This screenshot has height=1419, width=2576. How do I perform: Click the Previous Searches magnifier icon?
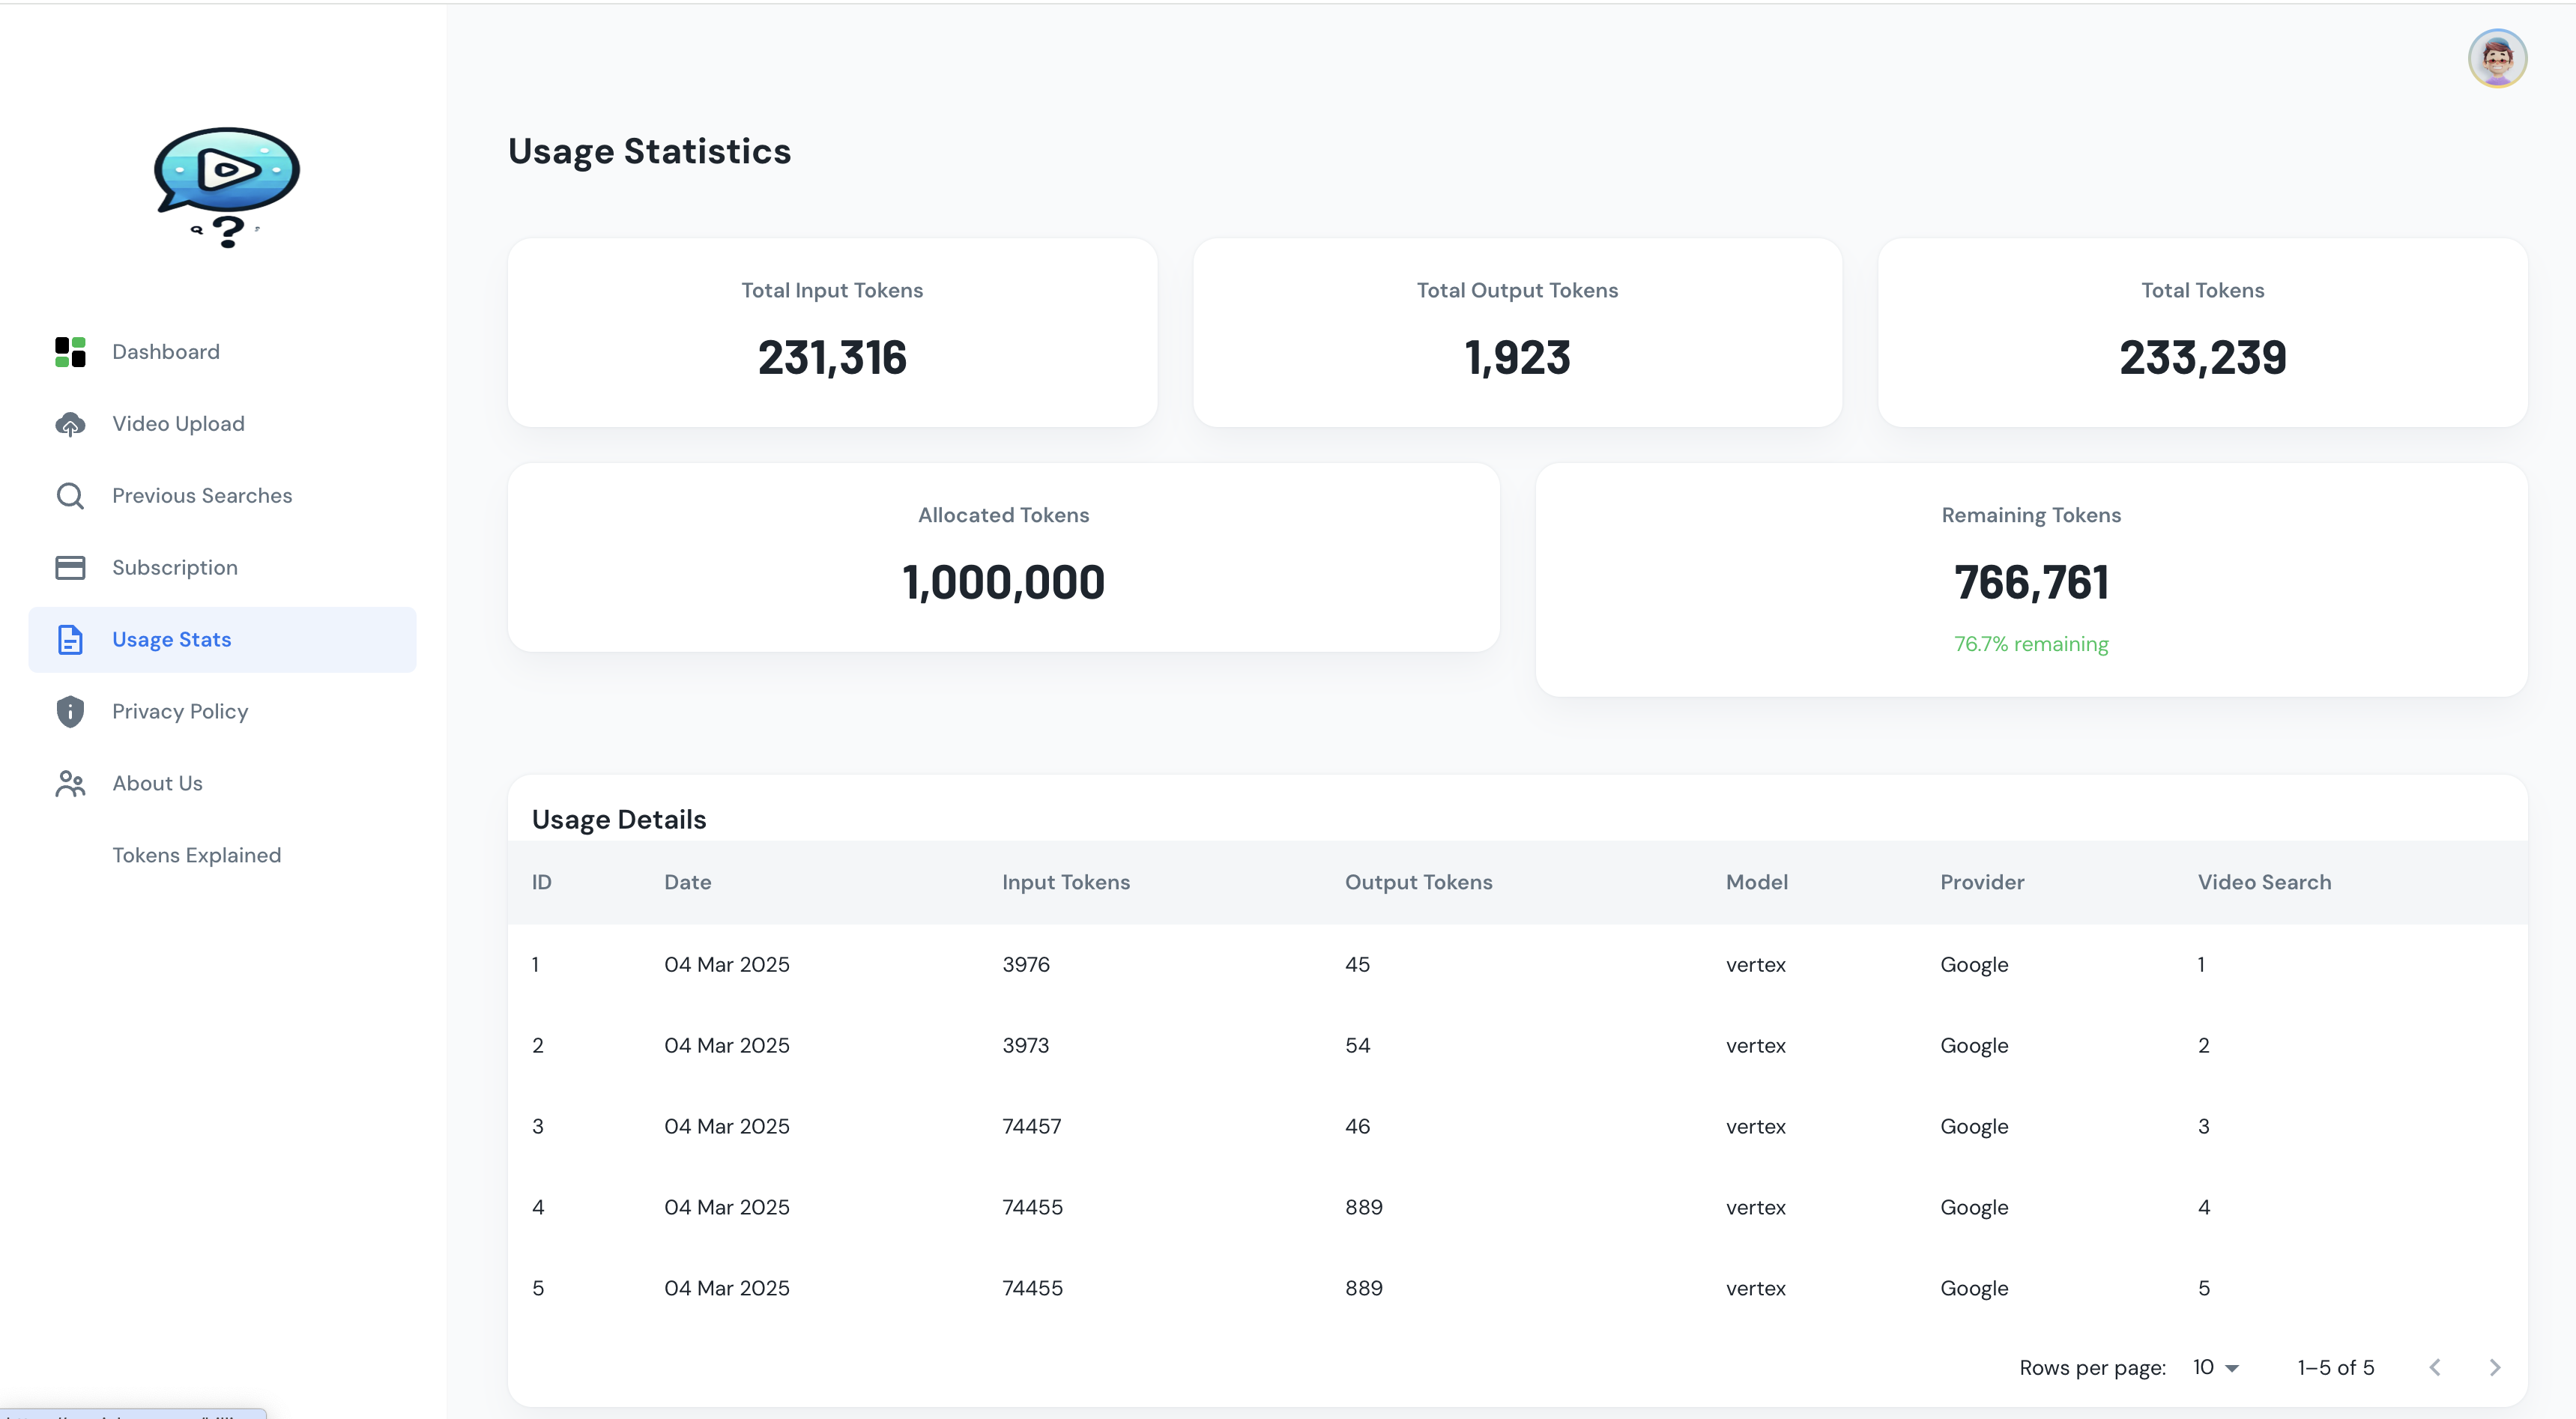pos(70,496)
